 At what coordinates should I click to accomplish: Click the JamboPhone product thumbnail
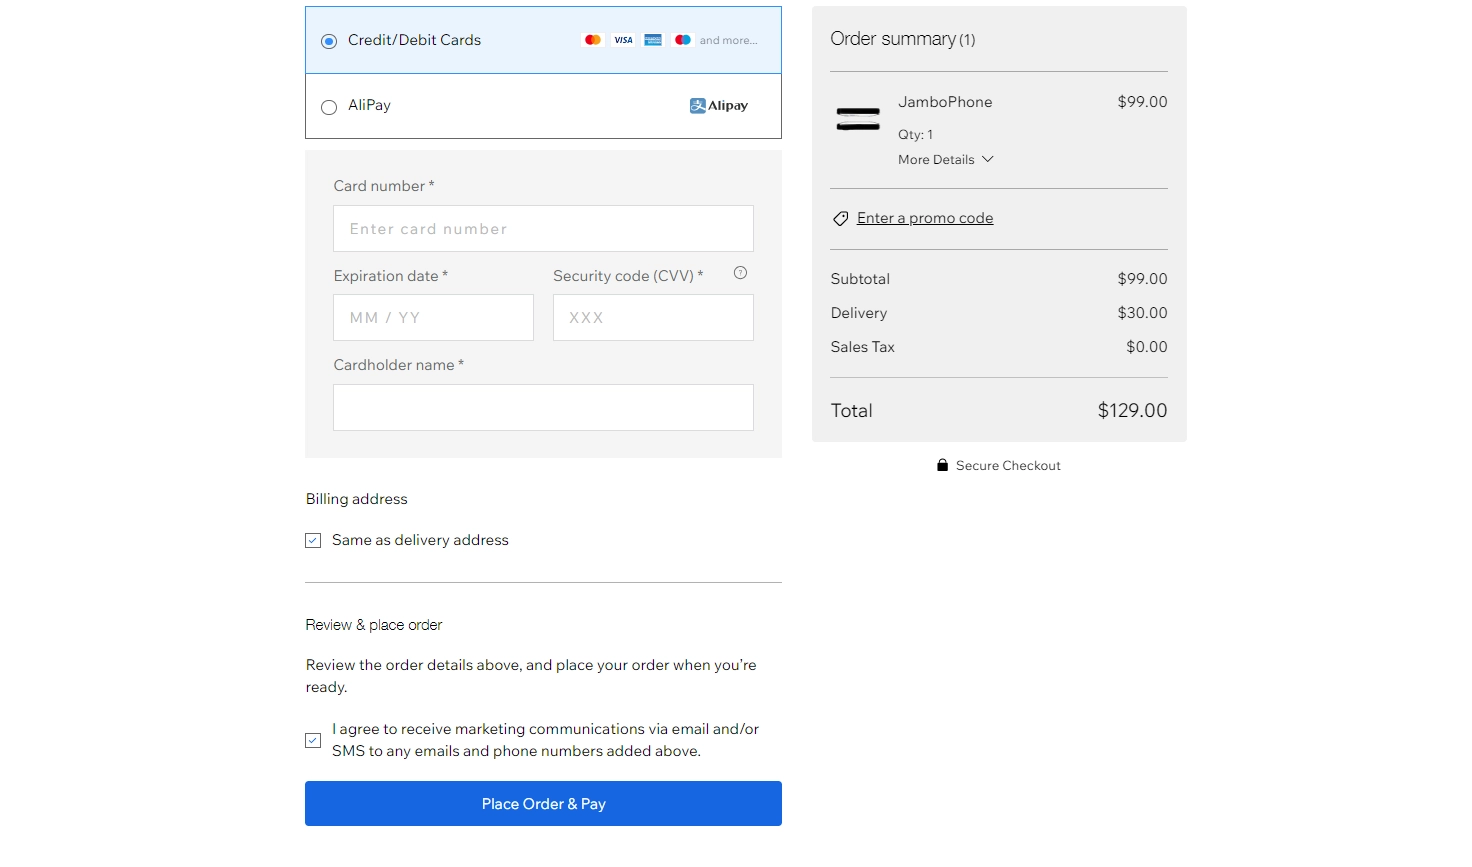click(x=858, y=119)
